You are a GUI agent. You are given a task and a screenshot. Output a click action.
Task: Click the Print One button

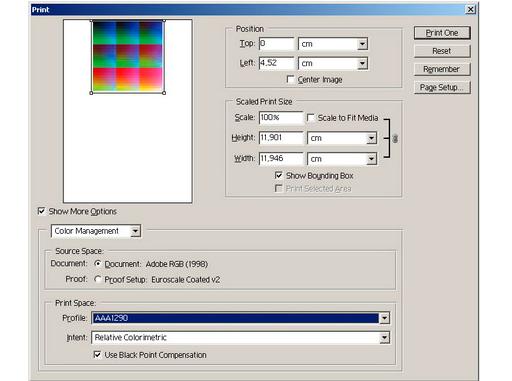pyautogui.click(x=442, y=33)
